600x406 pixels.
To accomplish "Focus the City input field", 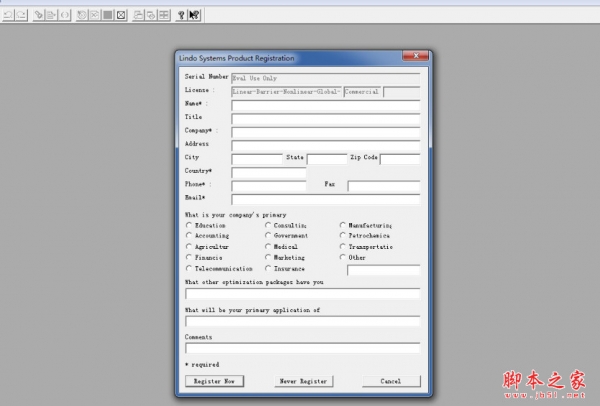I will point(257,159).
